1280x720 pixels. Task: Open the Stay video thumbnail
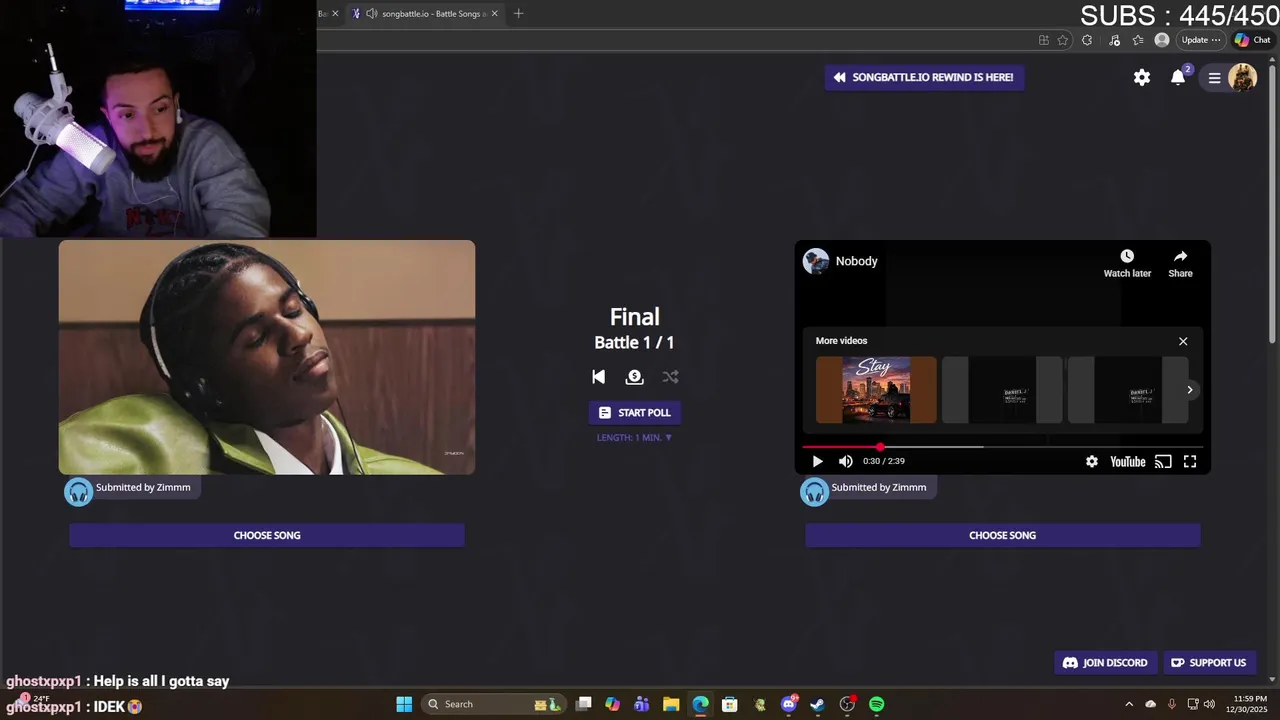pyautogui.click(x=876, y=390)
